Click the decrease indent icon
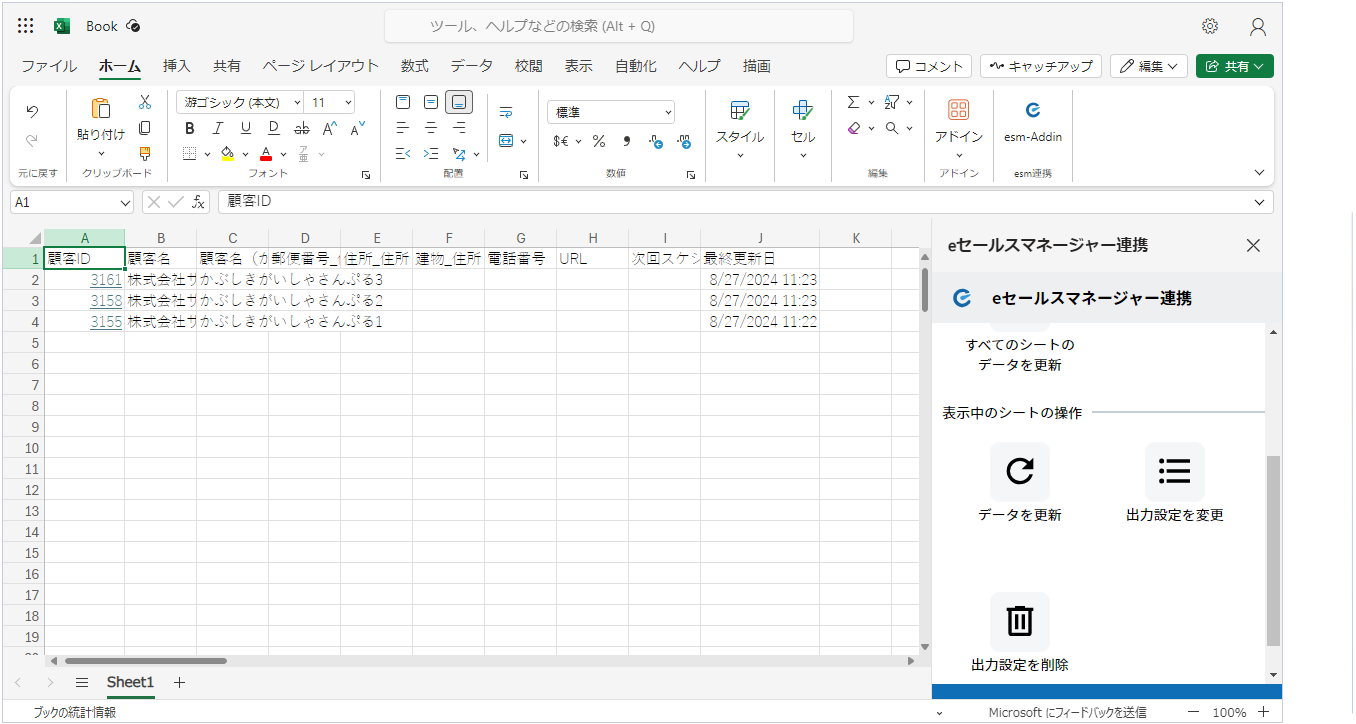Screen dimensions: 1356x724 tap(403, 154)
